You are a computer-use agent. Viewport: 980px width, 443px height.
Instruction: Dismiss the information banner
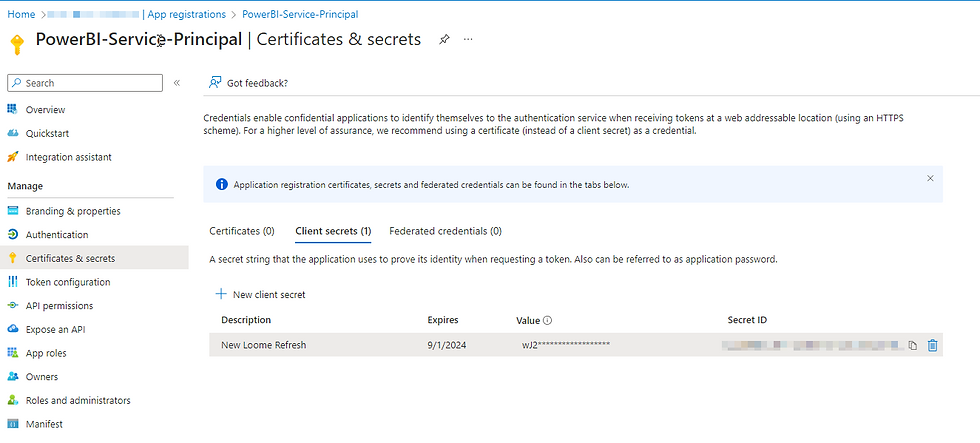930,178
